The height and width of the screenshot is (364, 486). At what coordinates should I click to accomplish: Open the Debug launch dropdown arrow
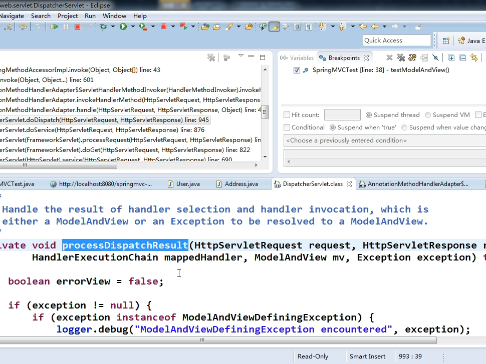coord(113,27)
